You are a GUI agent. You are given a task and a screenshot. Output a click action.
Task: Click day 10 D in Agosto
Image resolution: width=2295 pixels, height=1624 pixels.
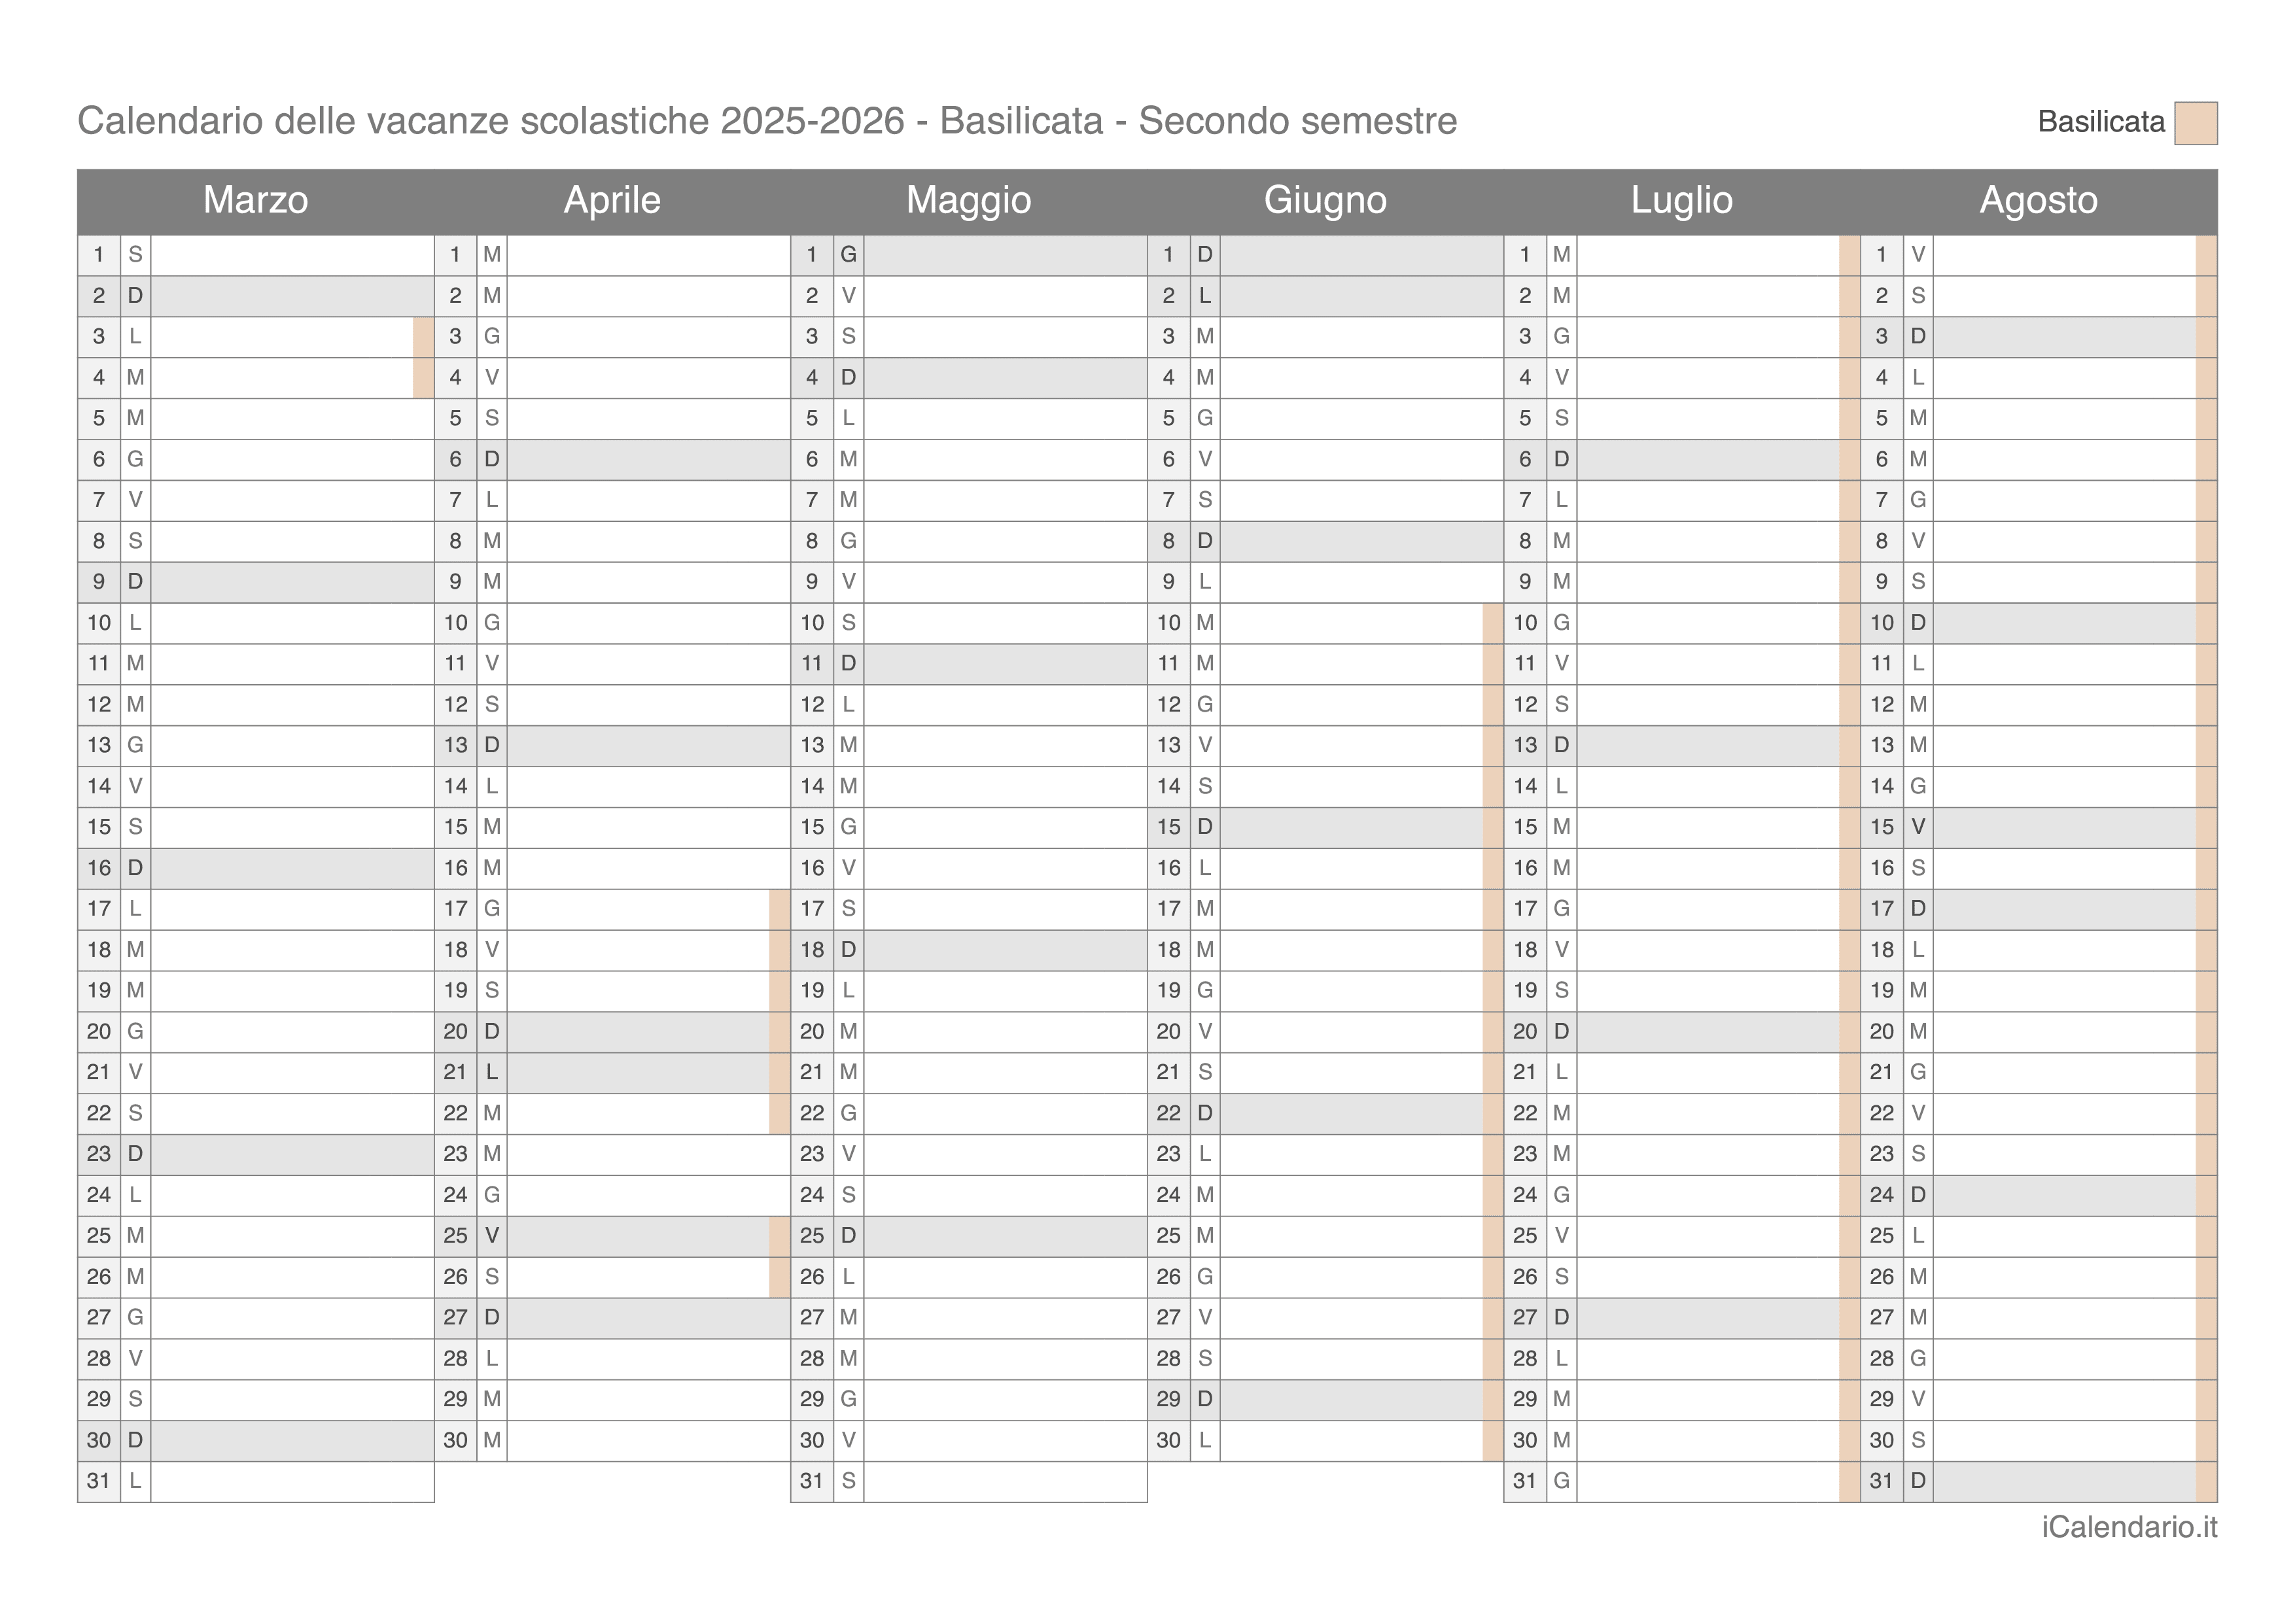tap(2039, 623)
